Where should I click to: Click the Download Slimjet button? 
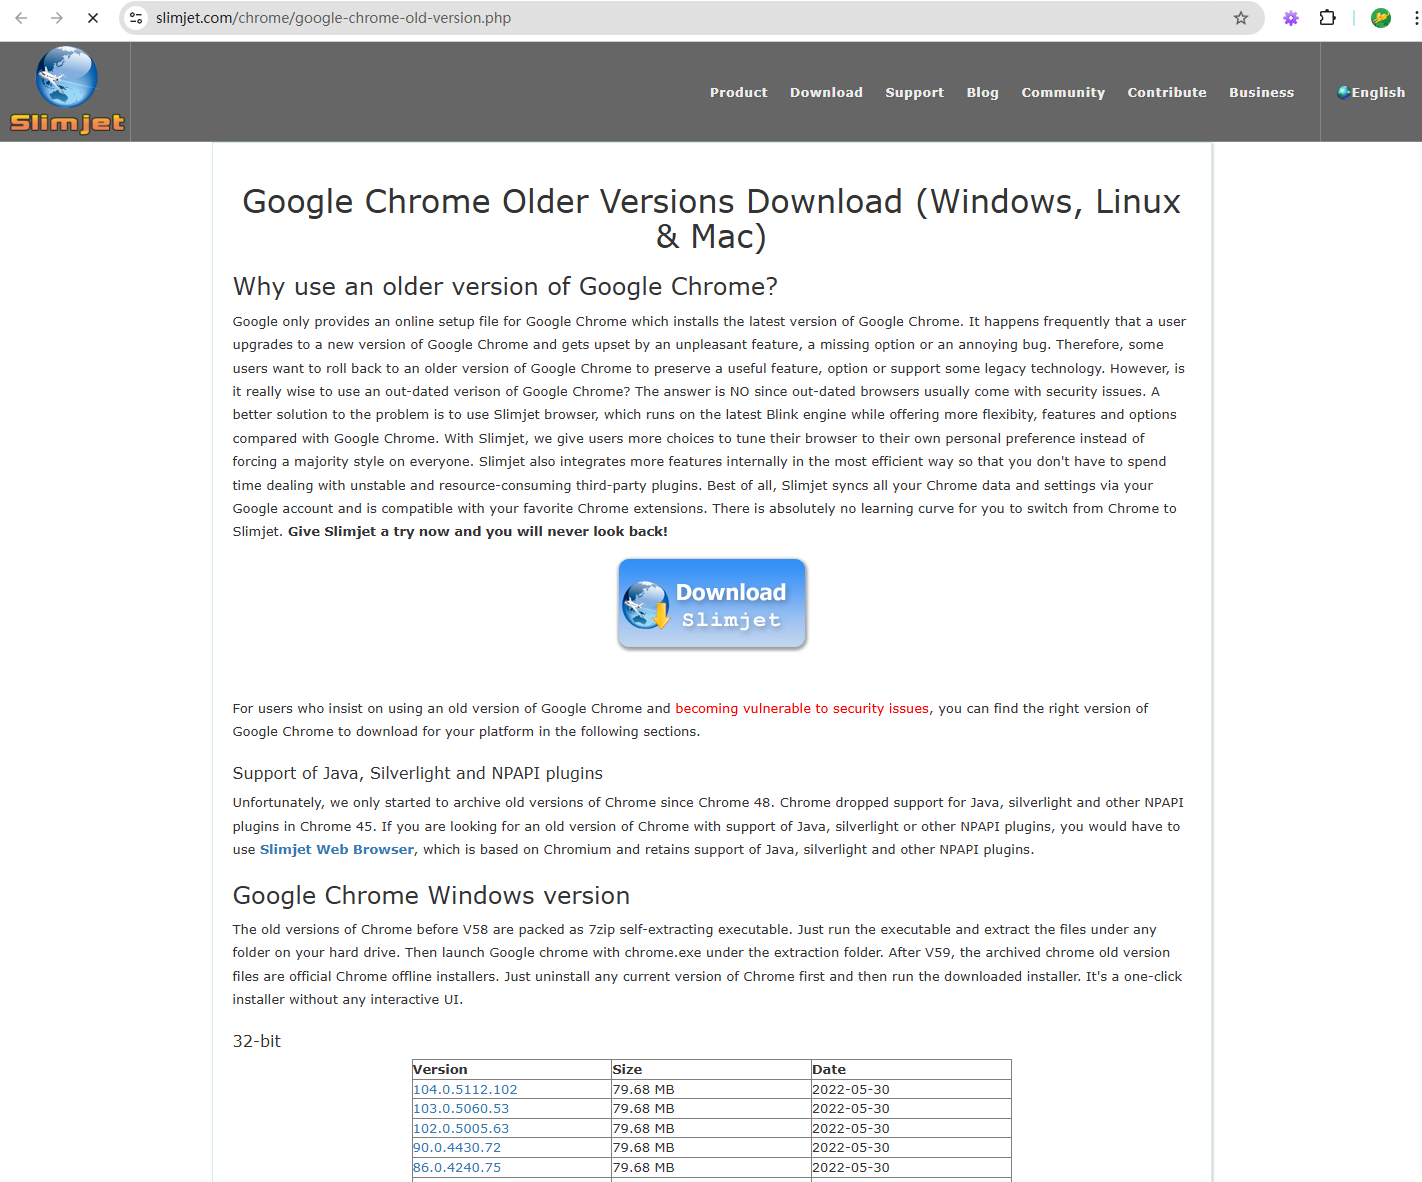pyautogui.click(x=712, y=604)
